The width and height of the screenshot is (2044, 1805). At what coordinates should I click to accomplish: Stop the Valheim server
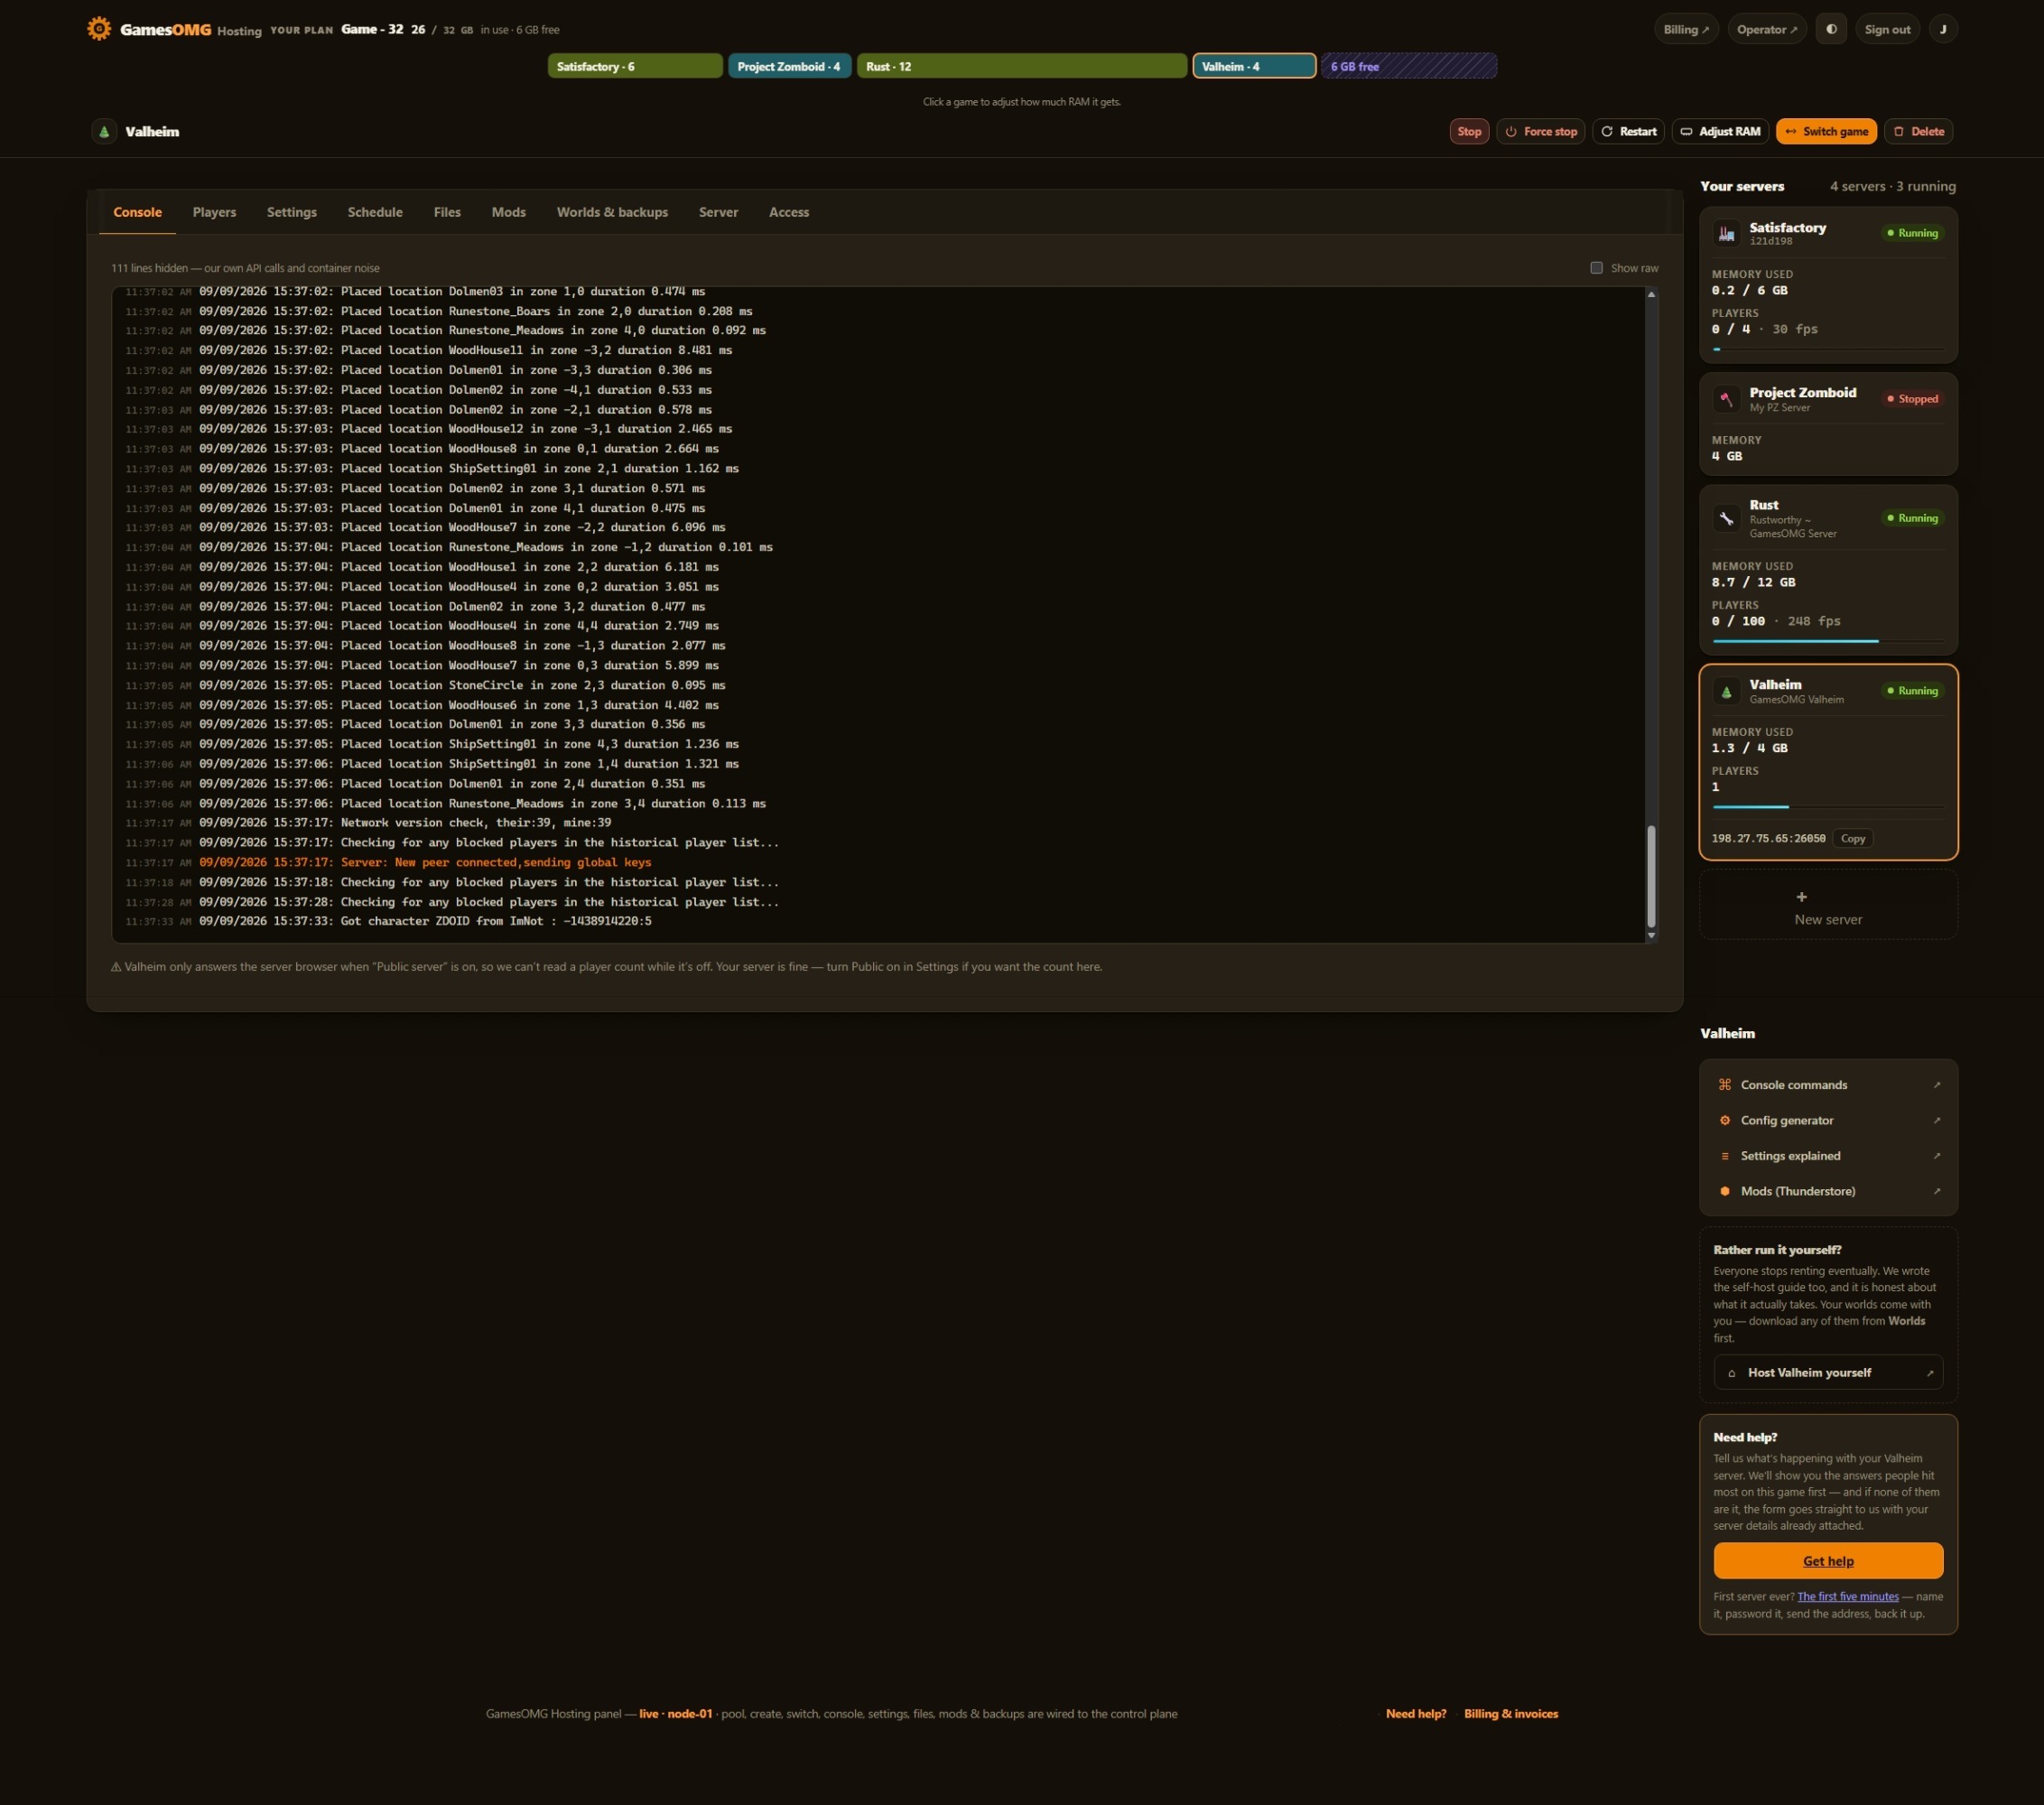point(1469,131)
